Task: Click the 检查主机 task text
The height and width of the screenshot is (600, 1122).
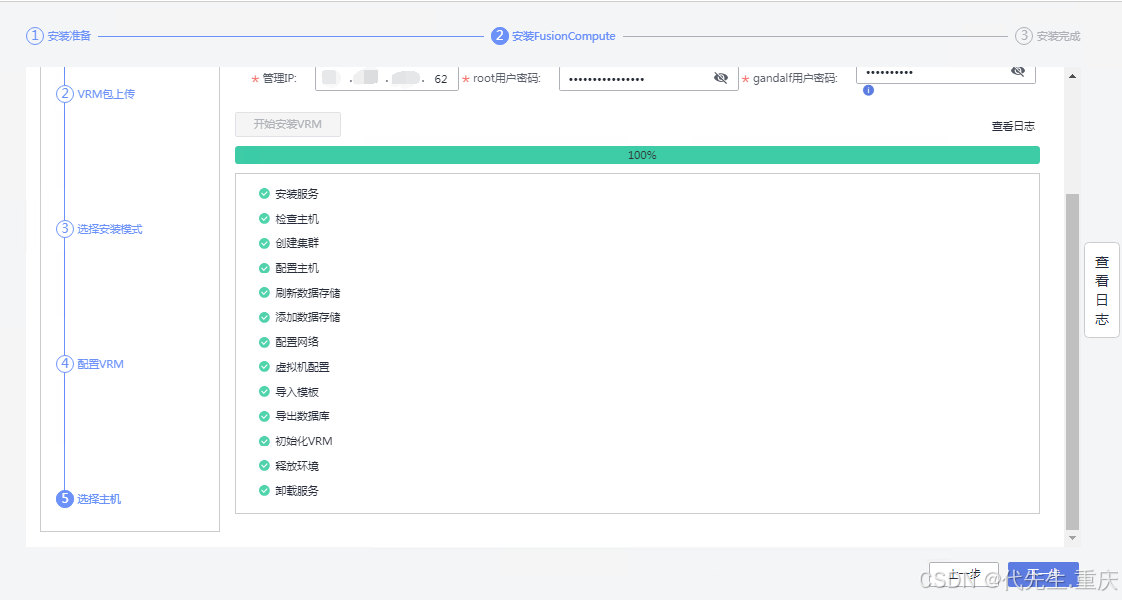Action: point(297,219)
